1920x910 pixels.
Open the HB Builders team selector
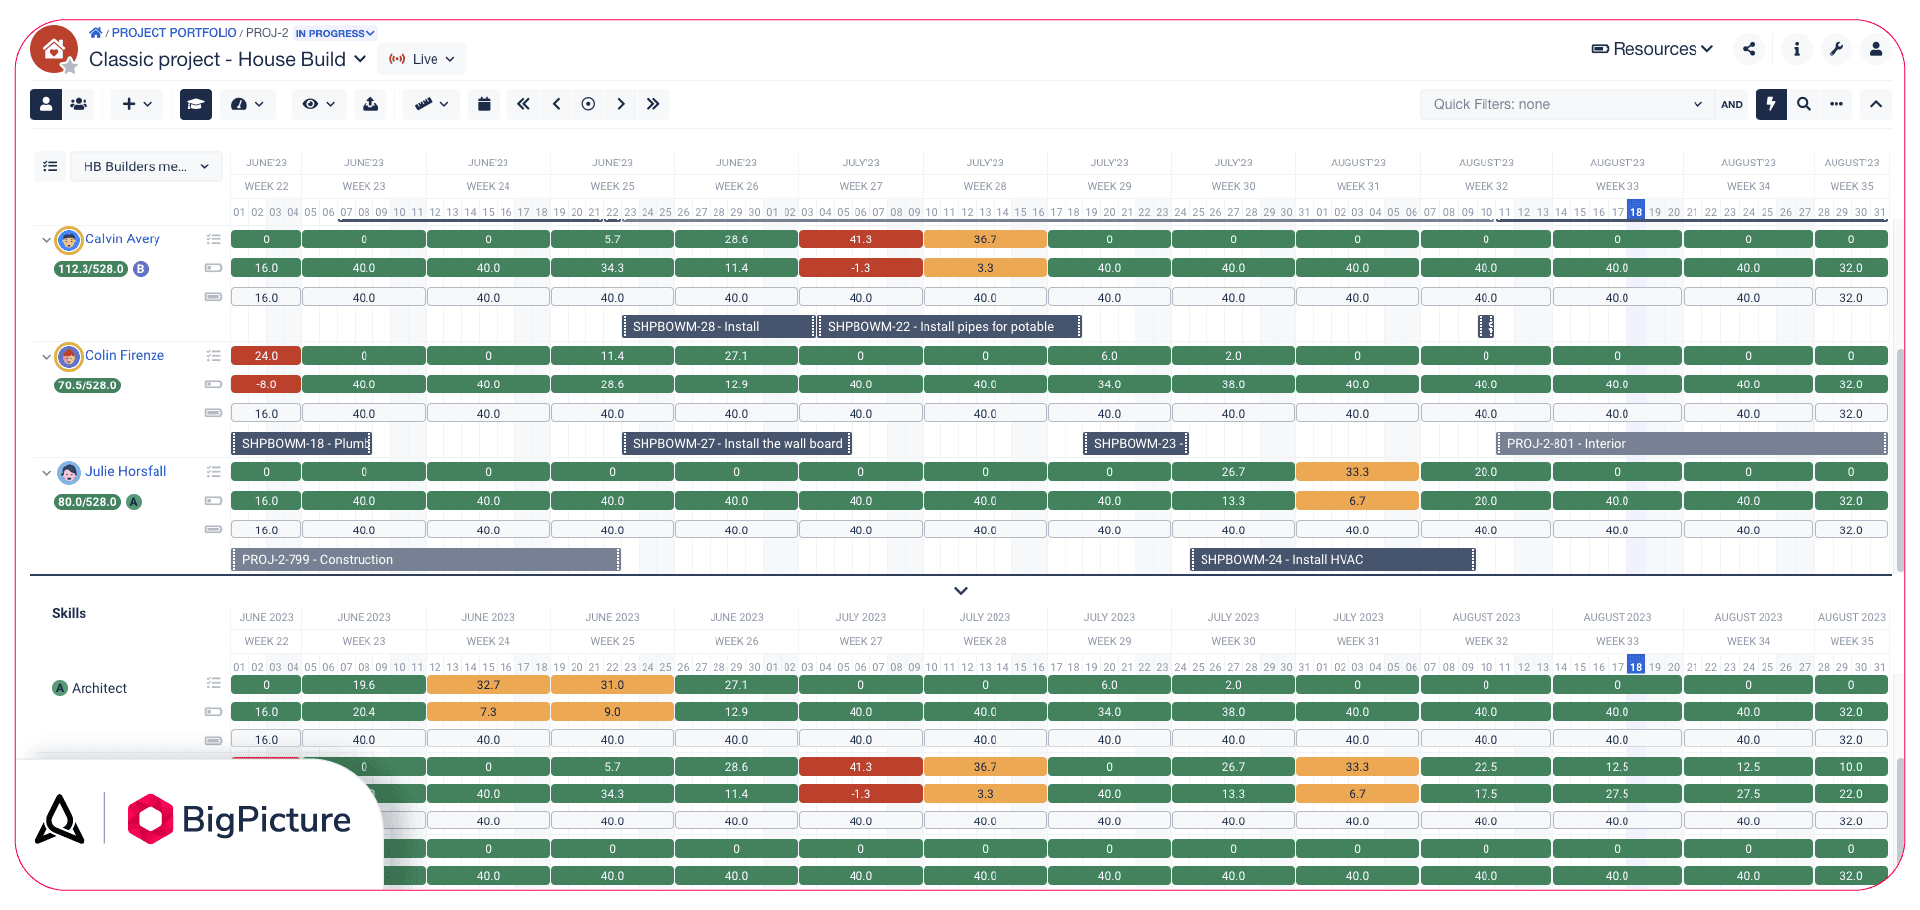146,166
